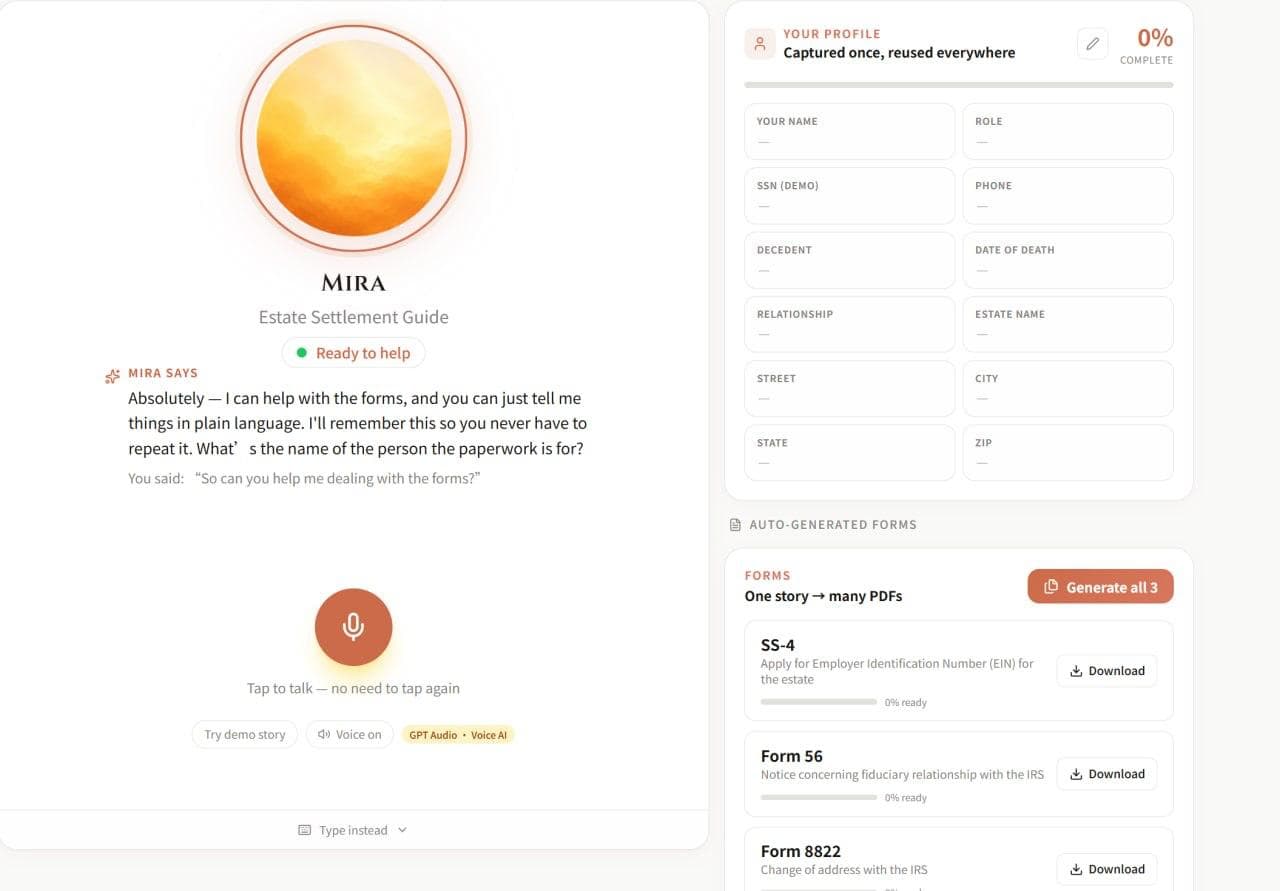Click the sparkle icon beside Mira Says

(112, 376)
